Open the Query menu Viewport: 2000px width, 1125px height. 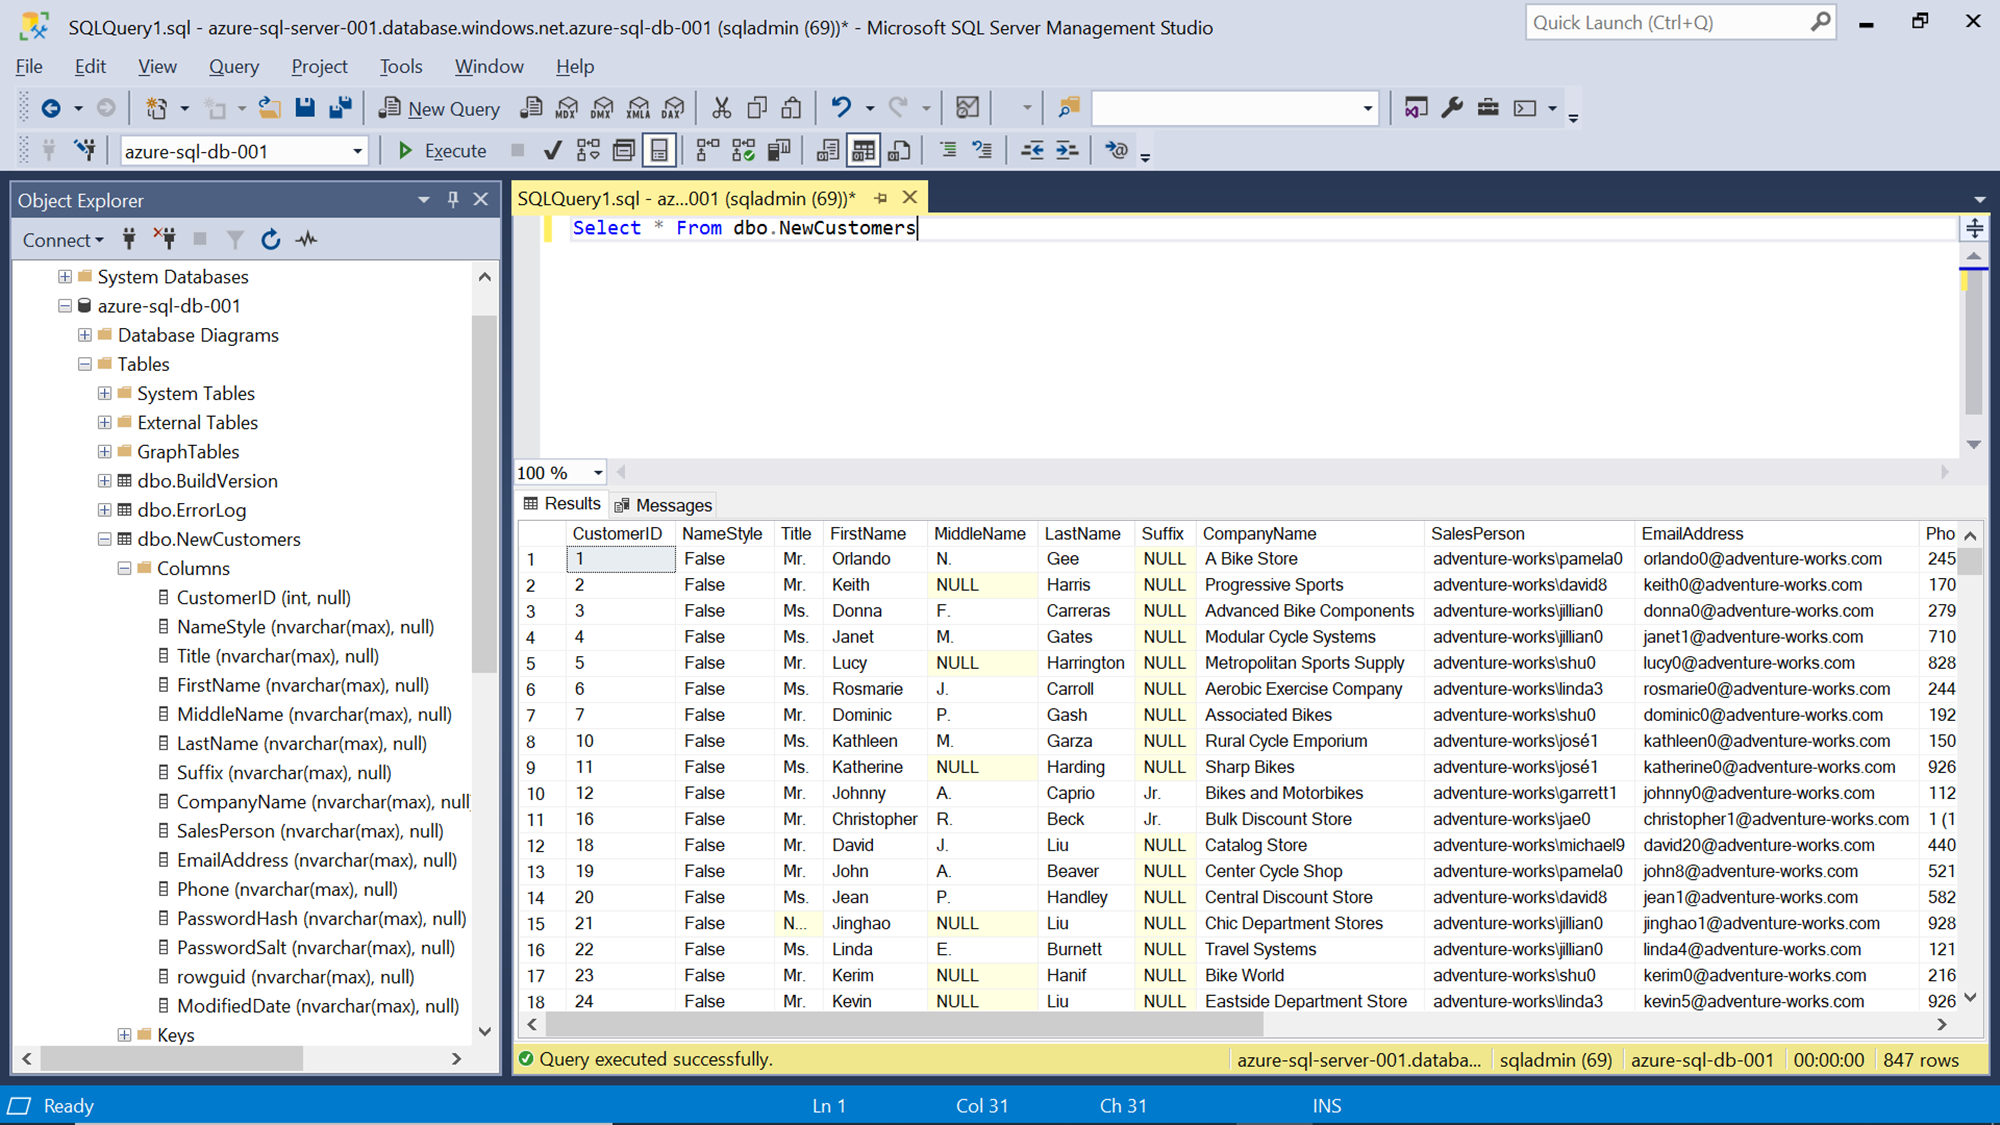(233, 67)
